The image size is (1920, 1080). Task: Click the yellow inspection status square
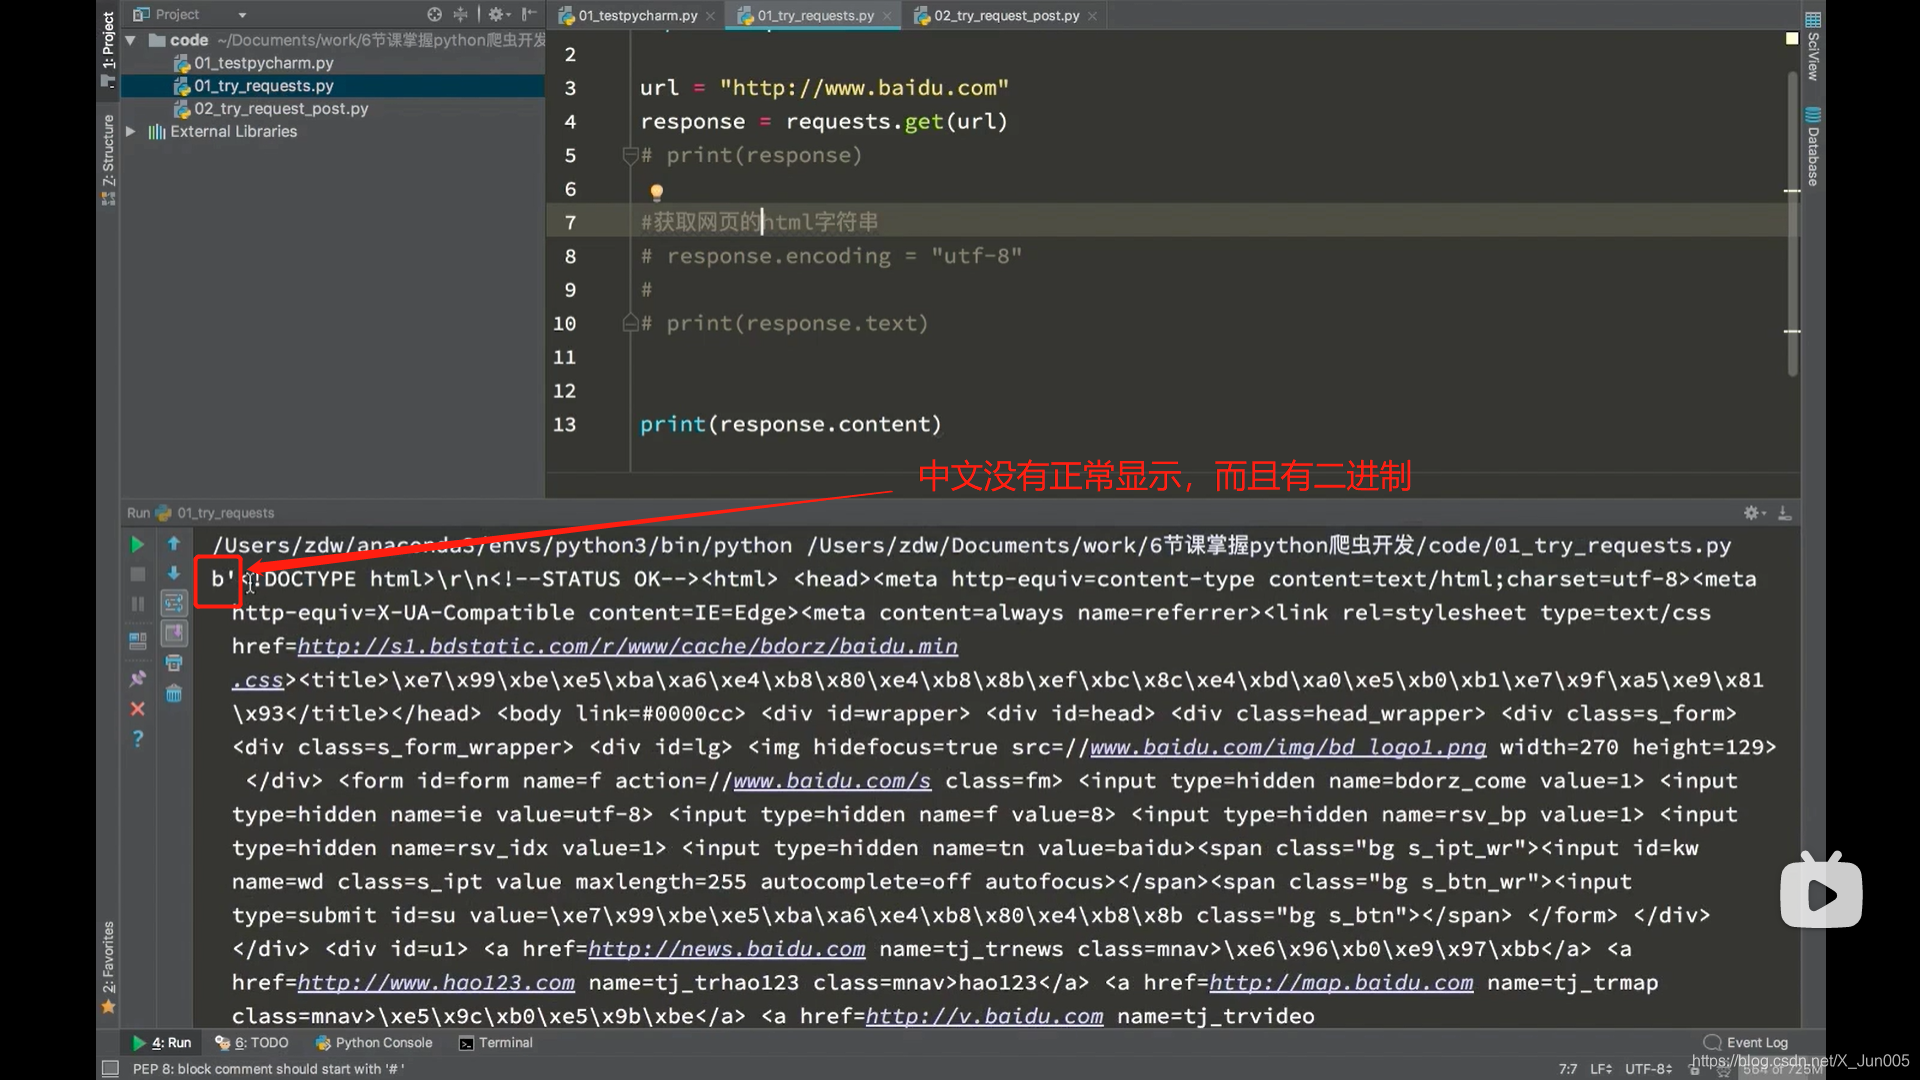(1792, 38)
